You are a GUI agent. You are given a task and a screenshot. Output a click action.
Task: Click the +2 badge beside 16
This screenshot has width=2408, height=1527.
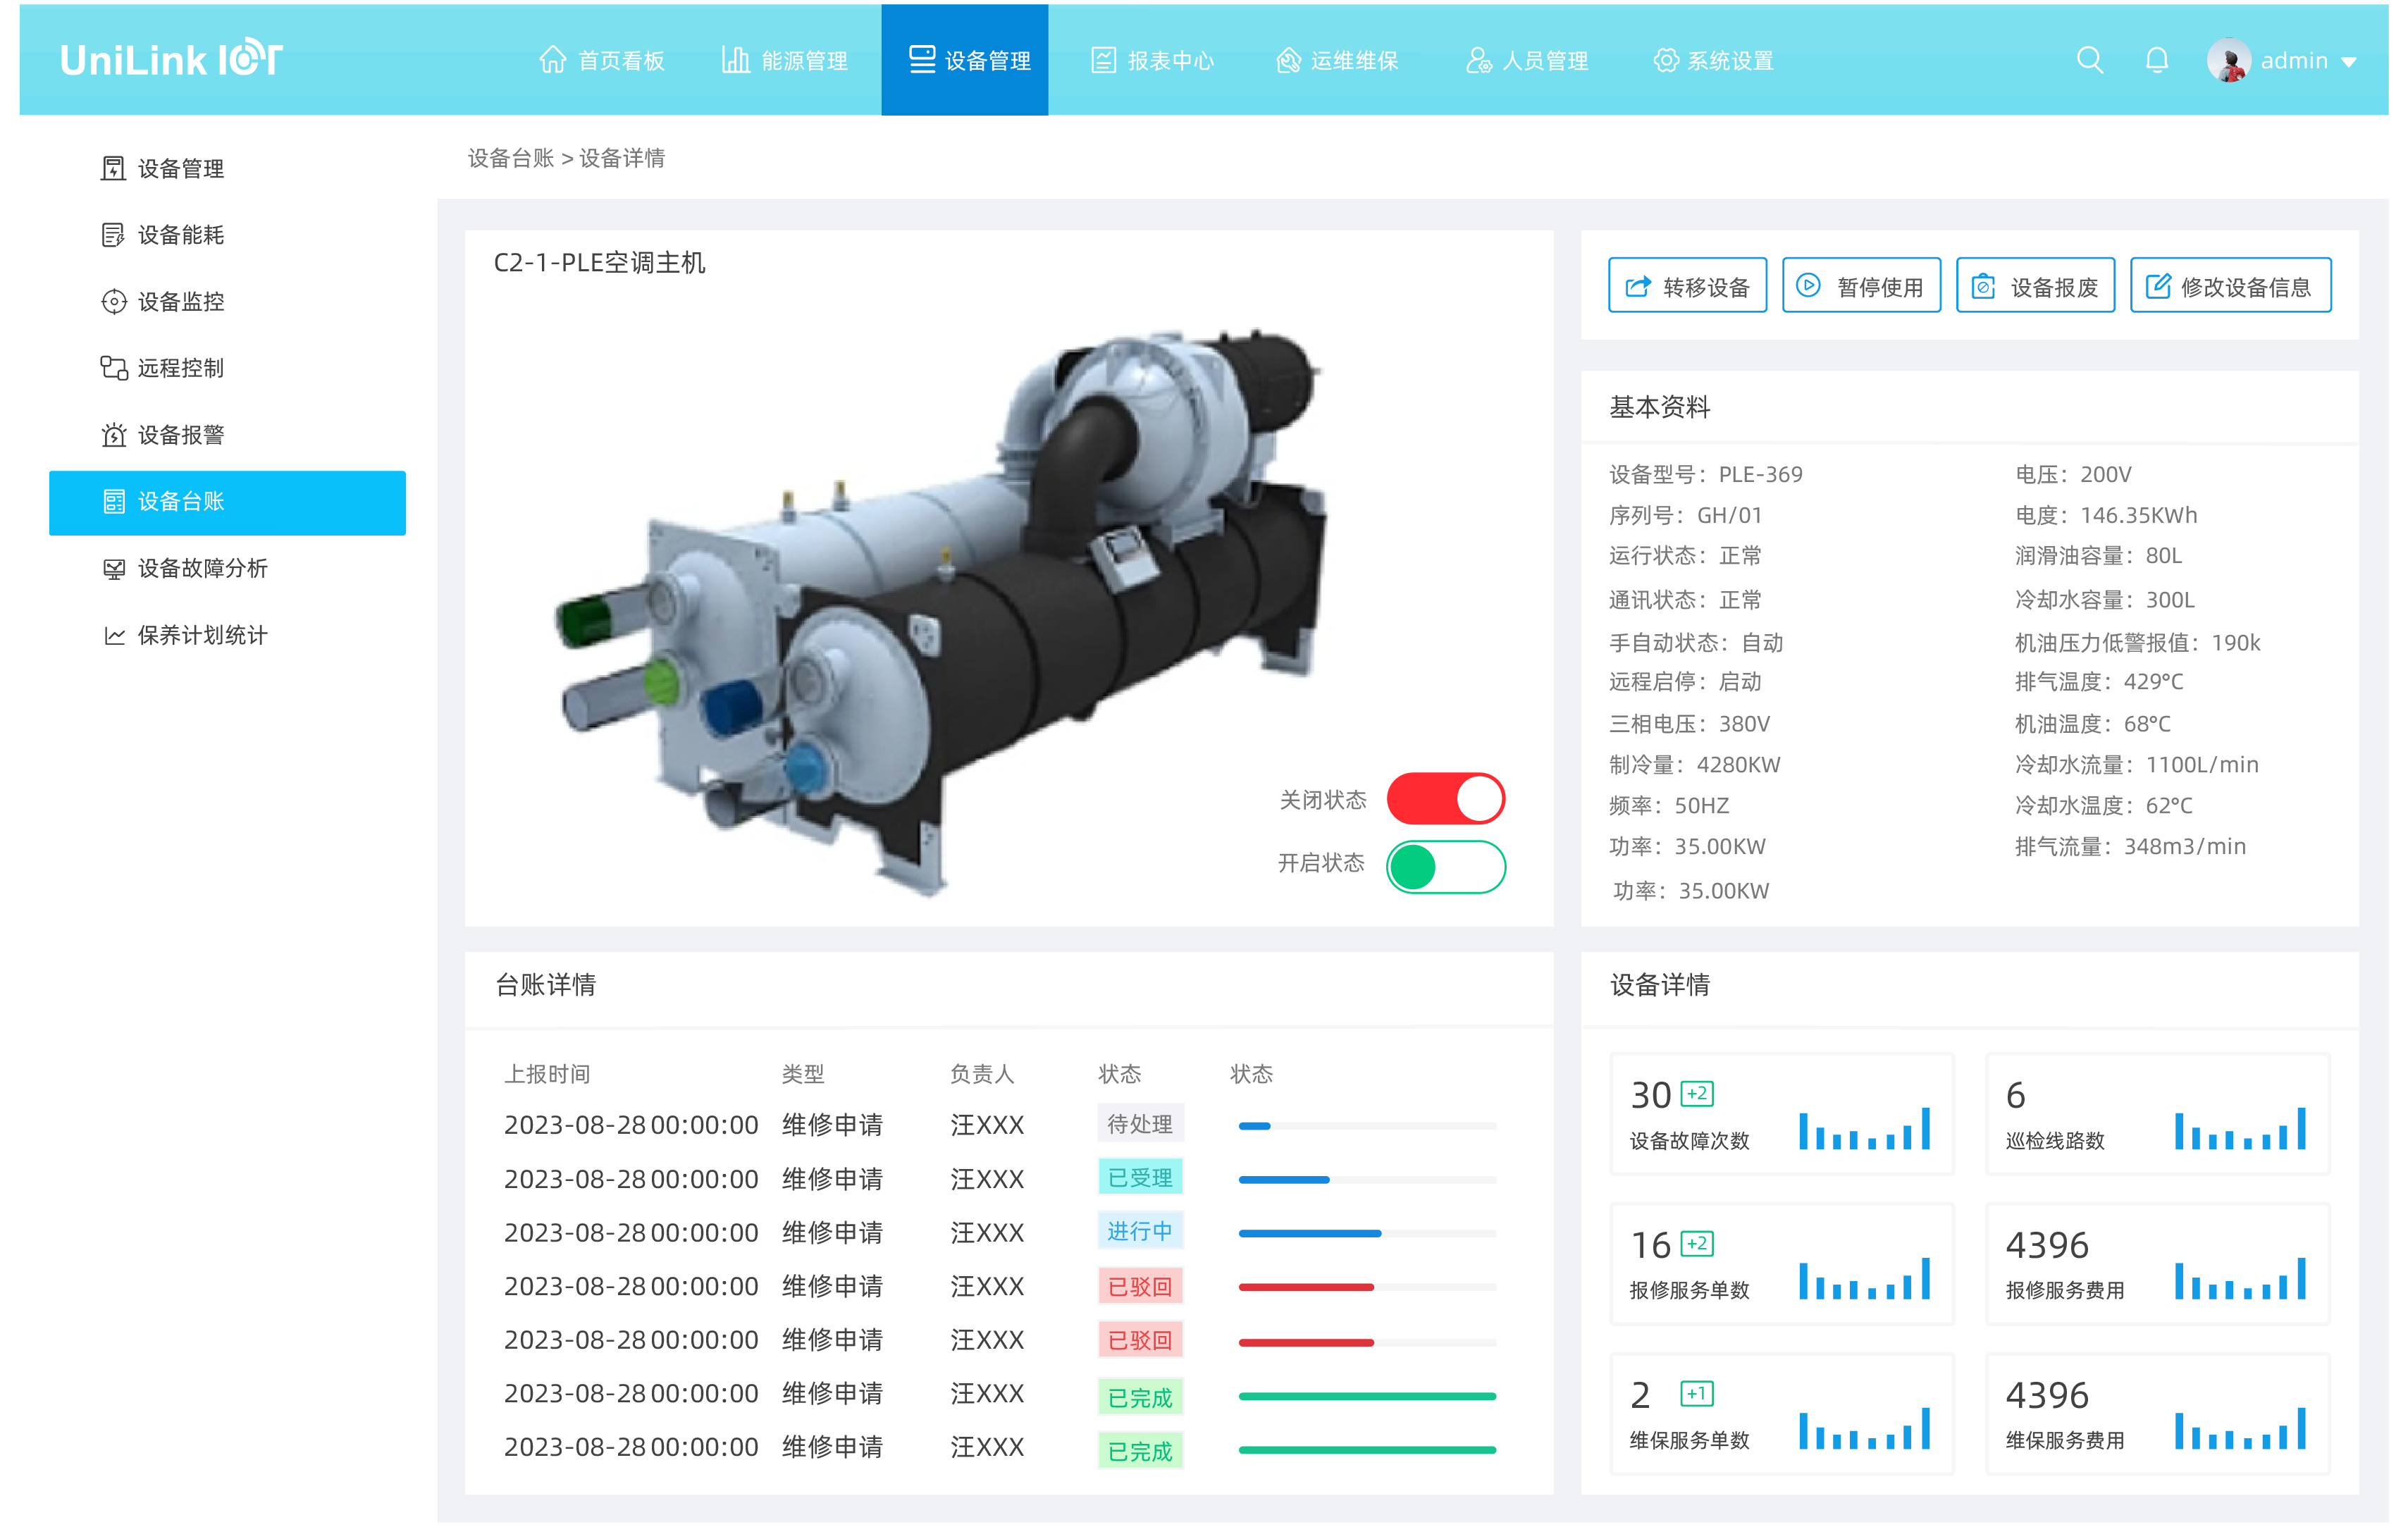pos(1698,1243)
